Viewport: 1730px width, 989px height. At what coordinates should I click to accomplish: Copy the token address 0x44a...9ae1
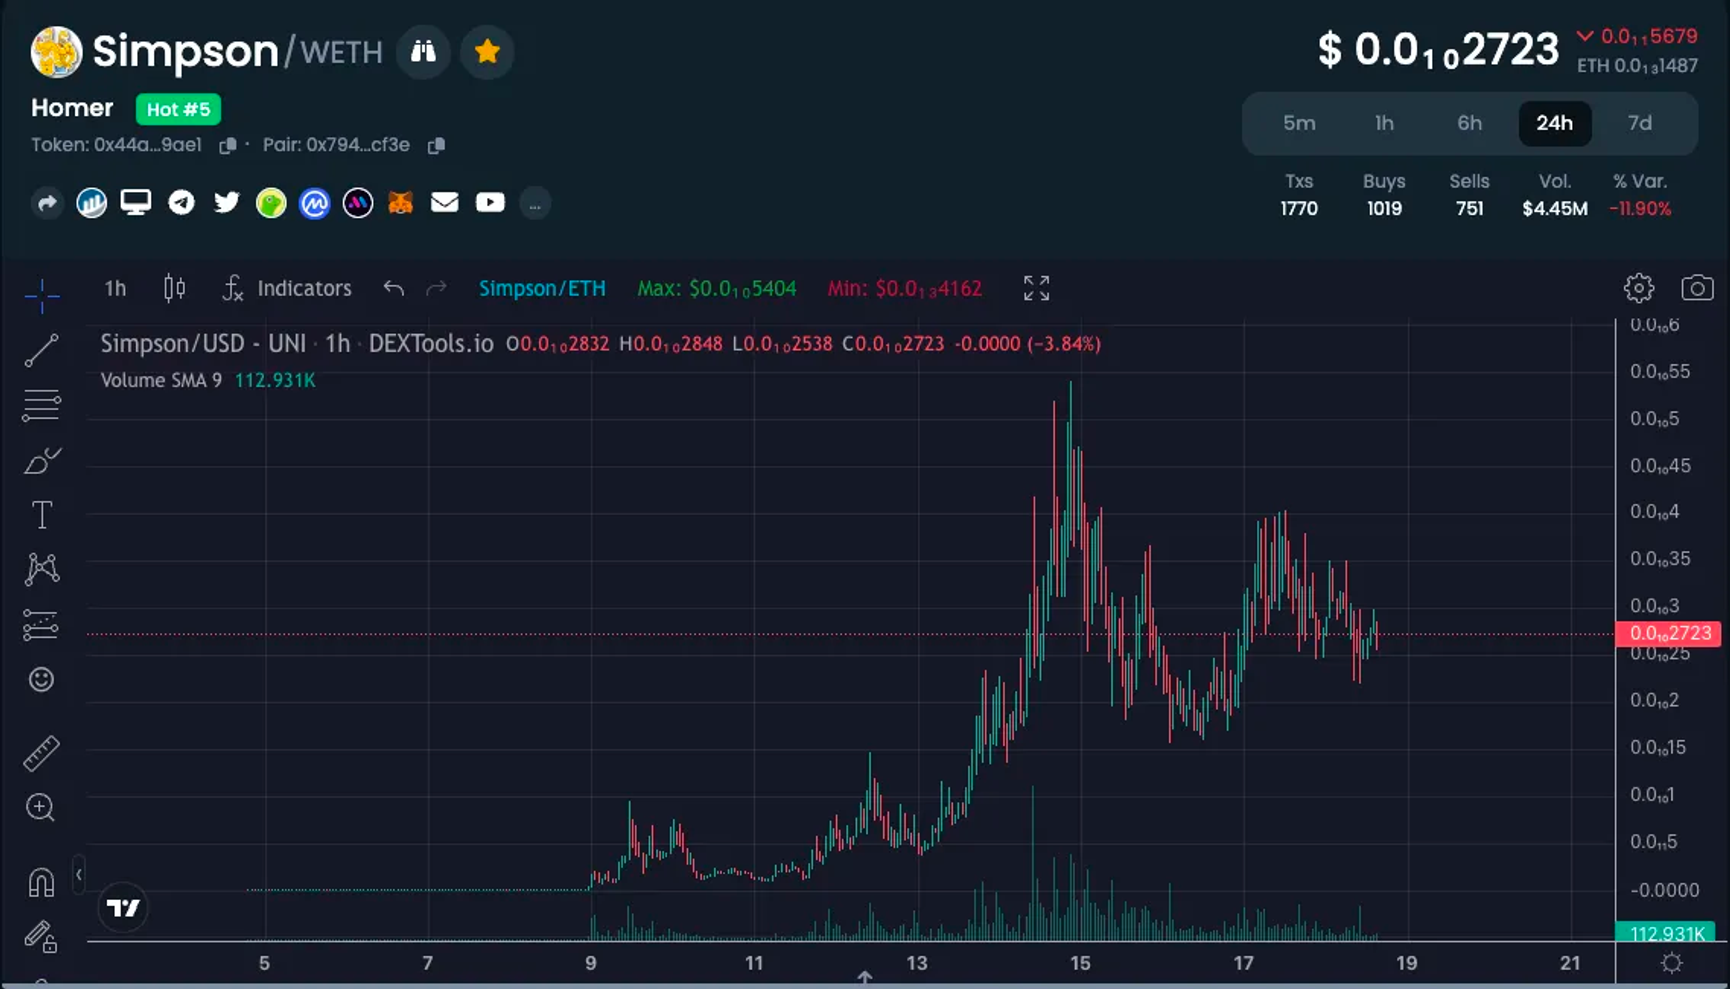(x=227, y=146)
